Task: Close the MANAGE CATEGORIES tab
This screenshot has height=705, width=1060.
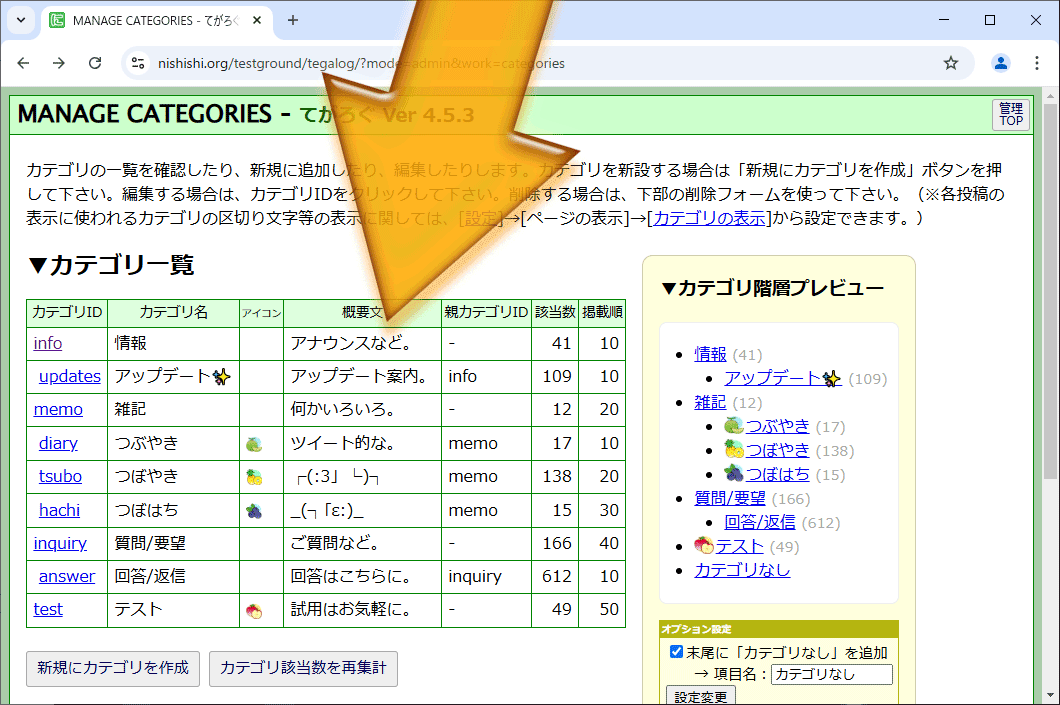Action: (257, 20)
